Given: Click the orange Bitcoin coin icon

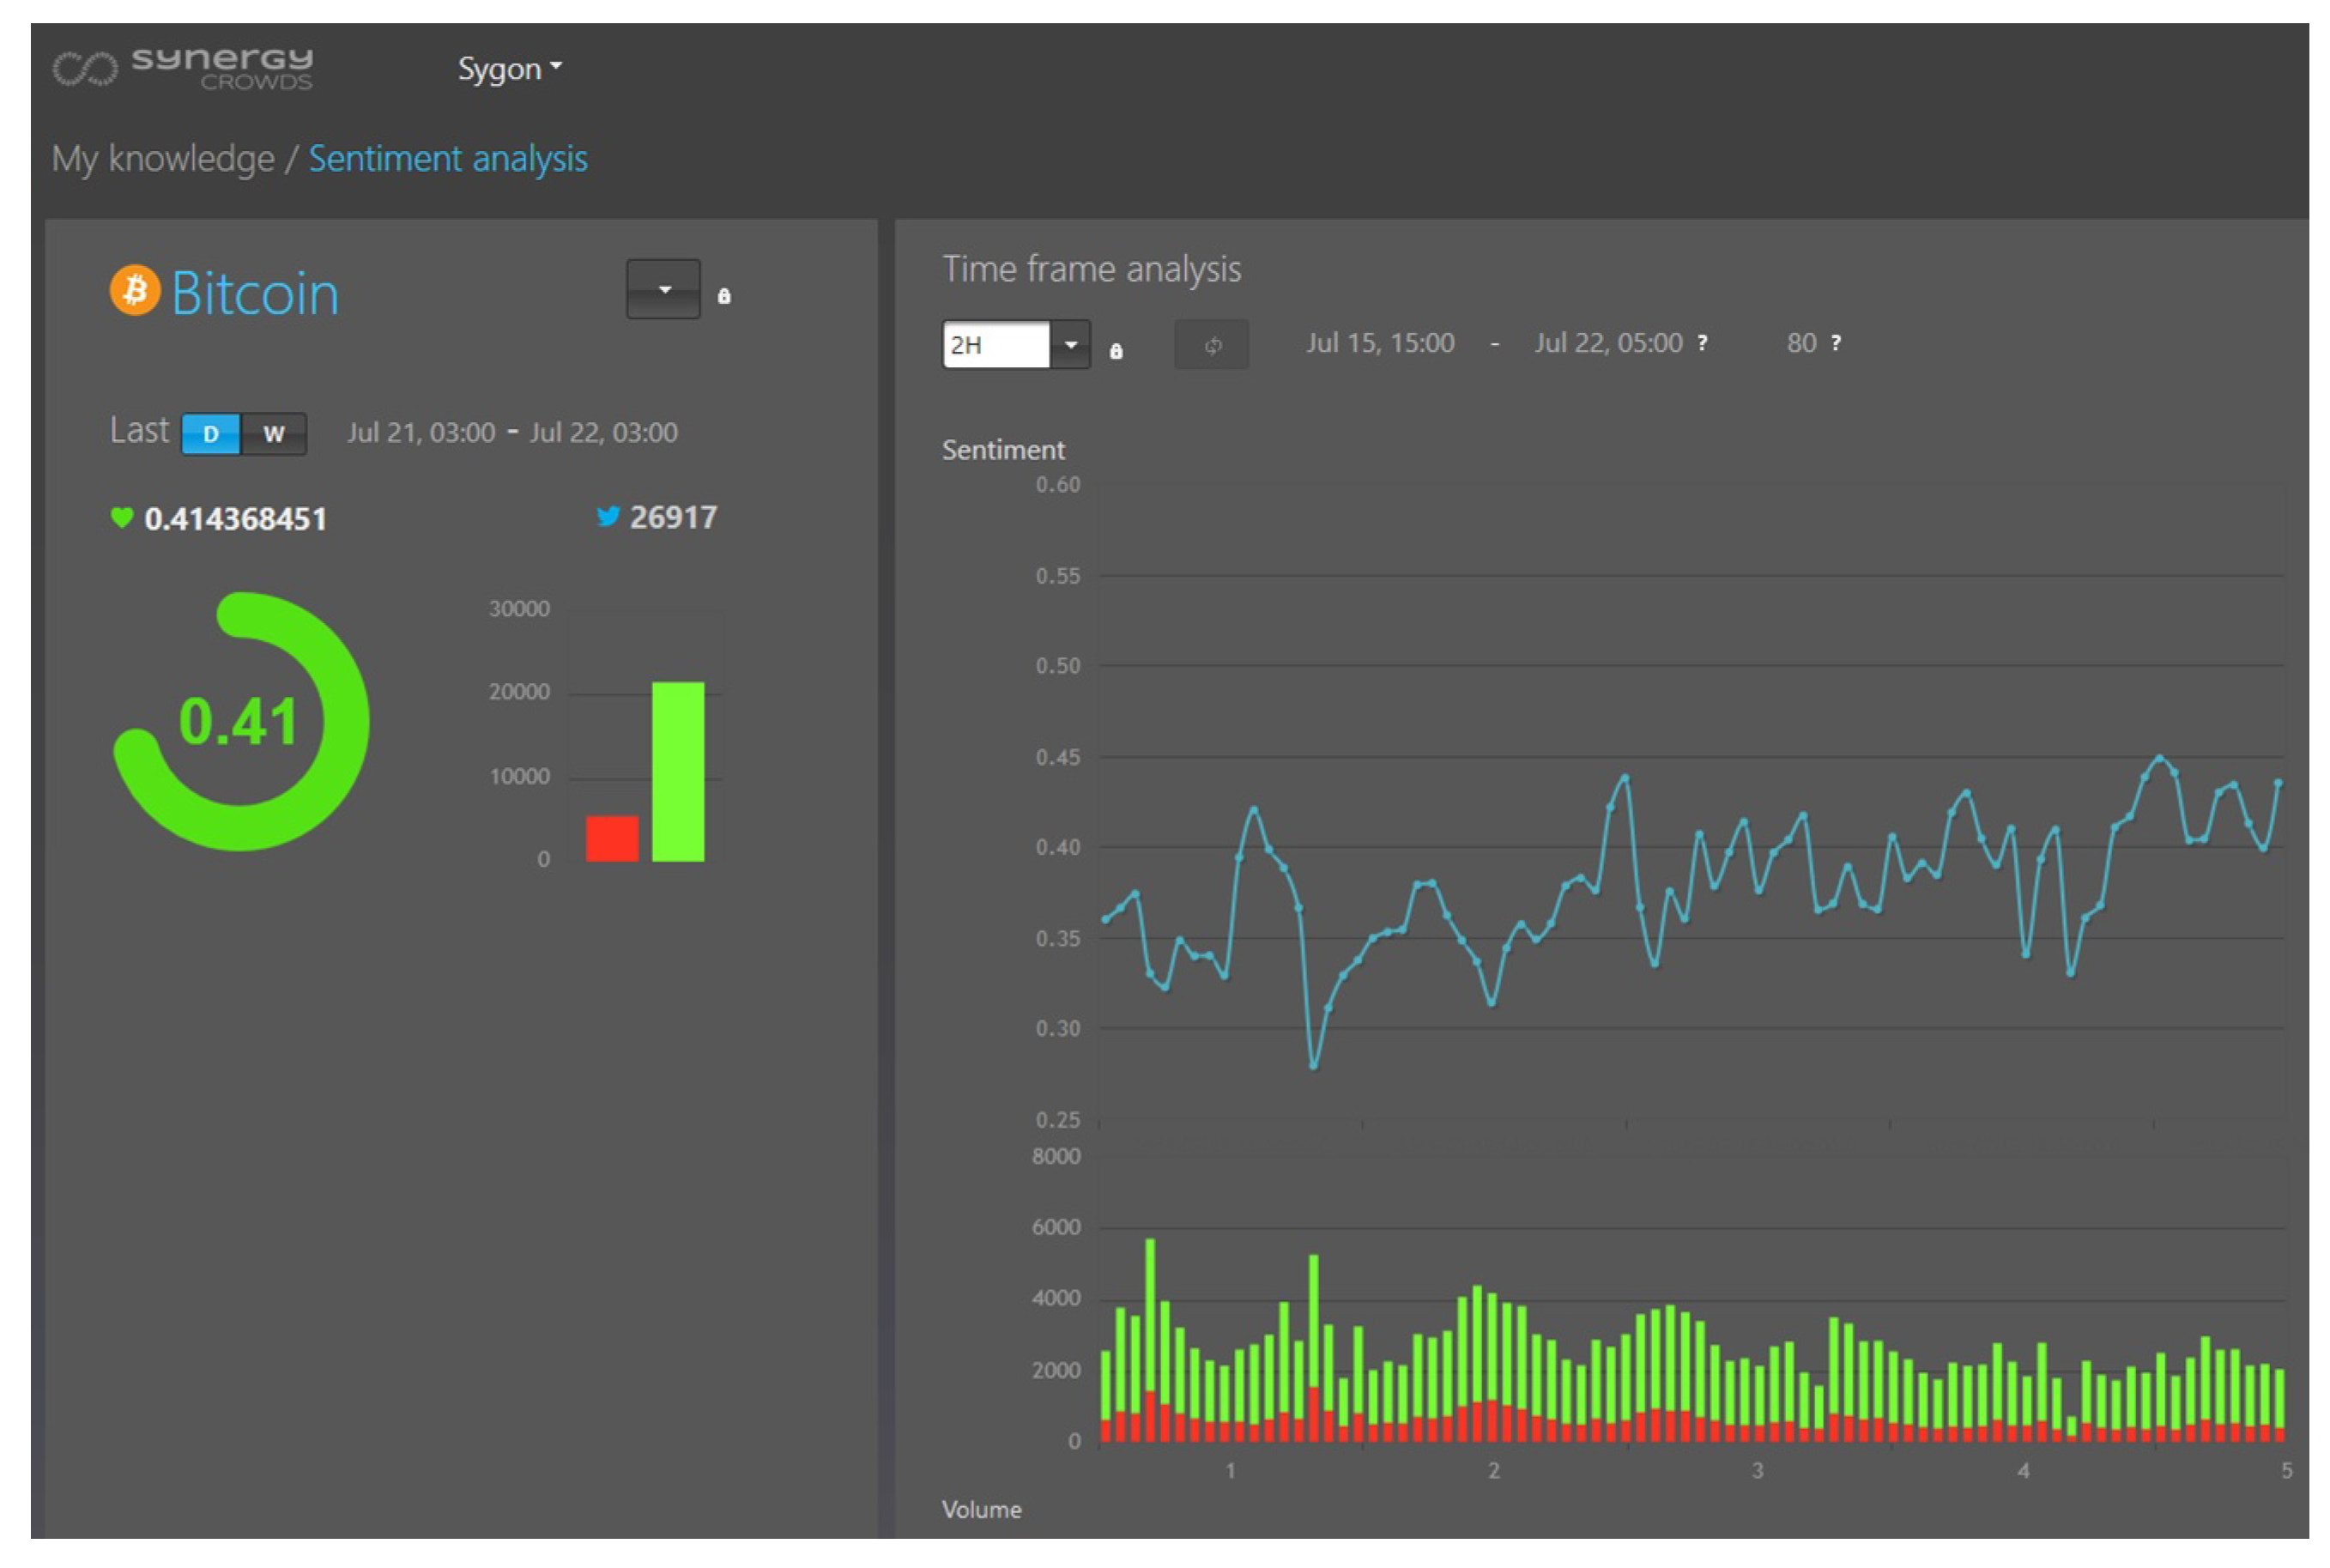Looking at the screenshot, I should (x=135, y=290).
